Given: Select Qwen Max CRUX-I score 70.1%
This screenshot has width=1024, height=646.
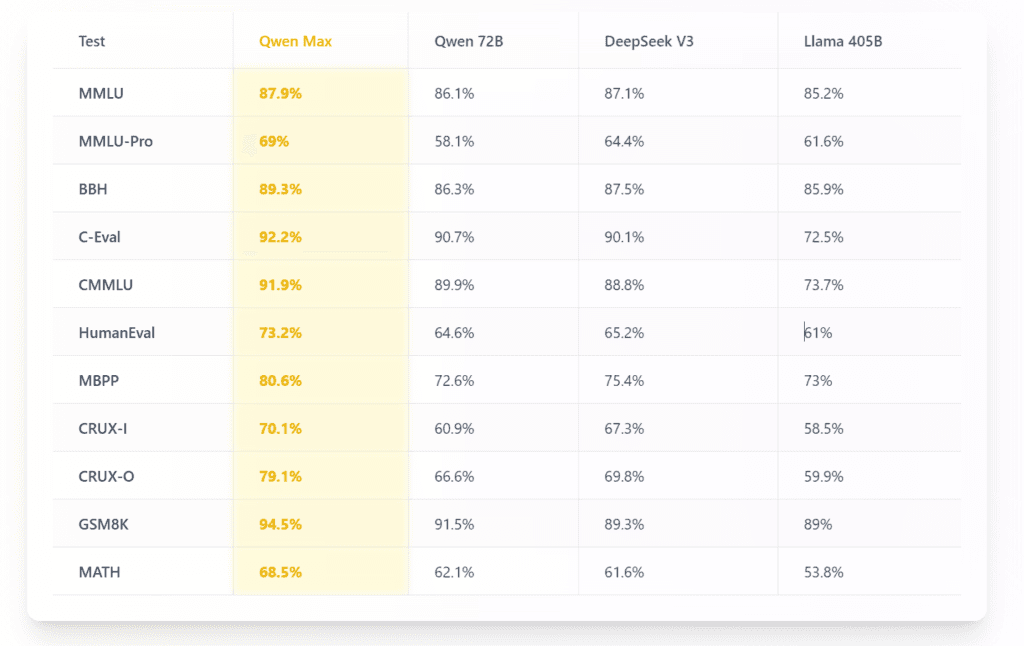Looking at the screenshot, I should pos(280,428).
